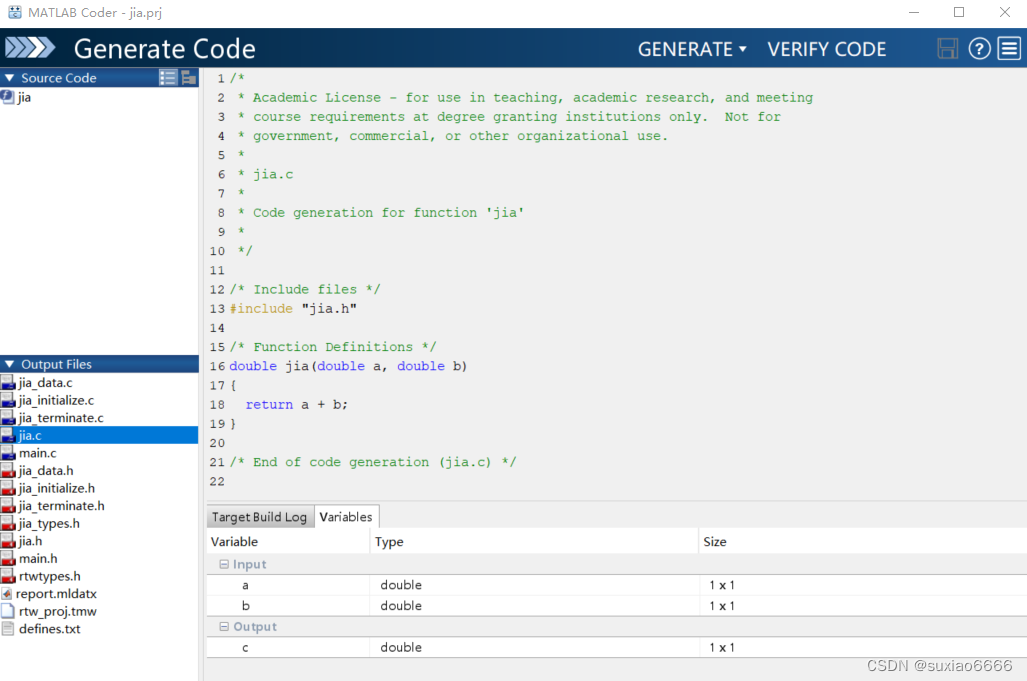Image resolution: width=1027 pixels, height=681 pixels.
Task: Click the Variable column header
Action: pyautogui.click(x=288, y=542)
